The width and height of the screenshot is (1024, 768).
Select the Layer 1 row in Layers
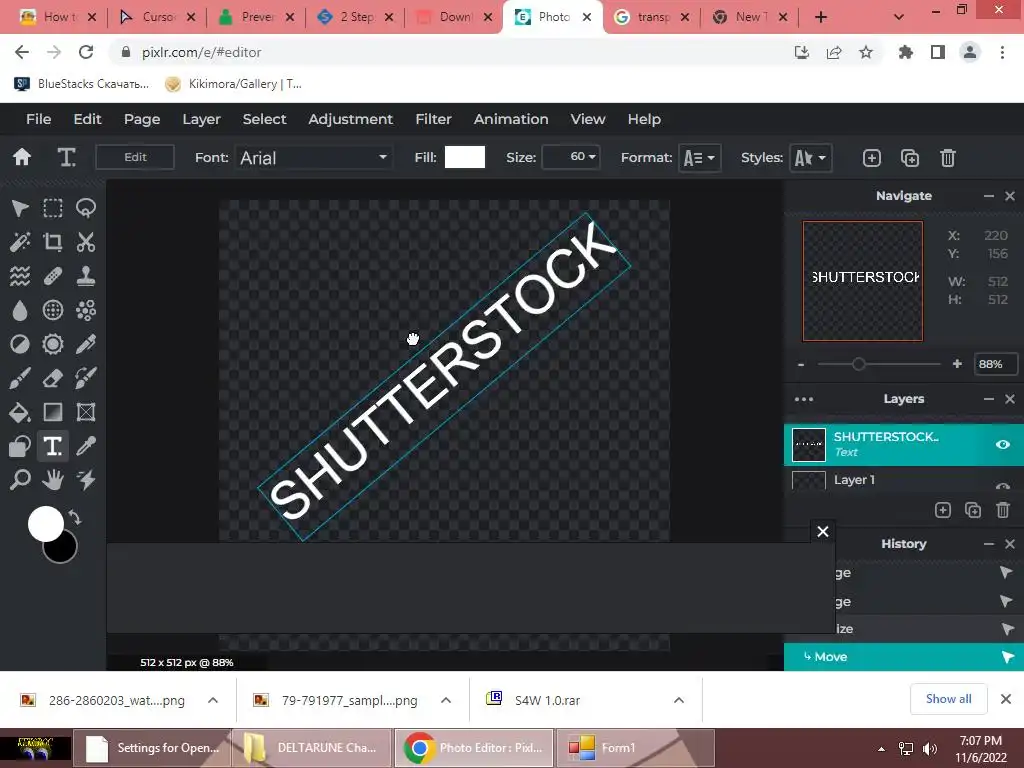pos(904,480)
